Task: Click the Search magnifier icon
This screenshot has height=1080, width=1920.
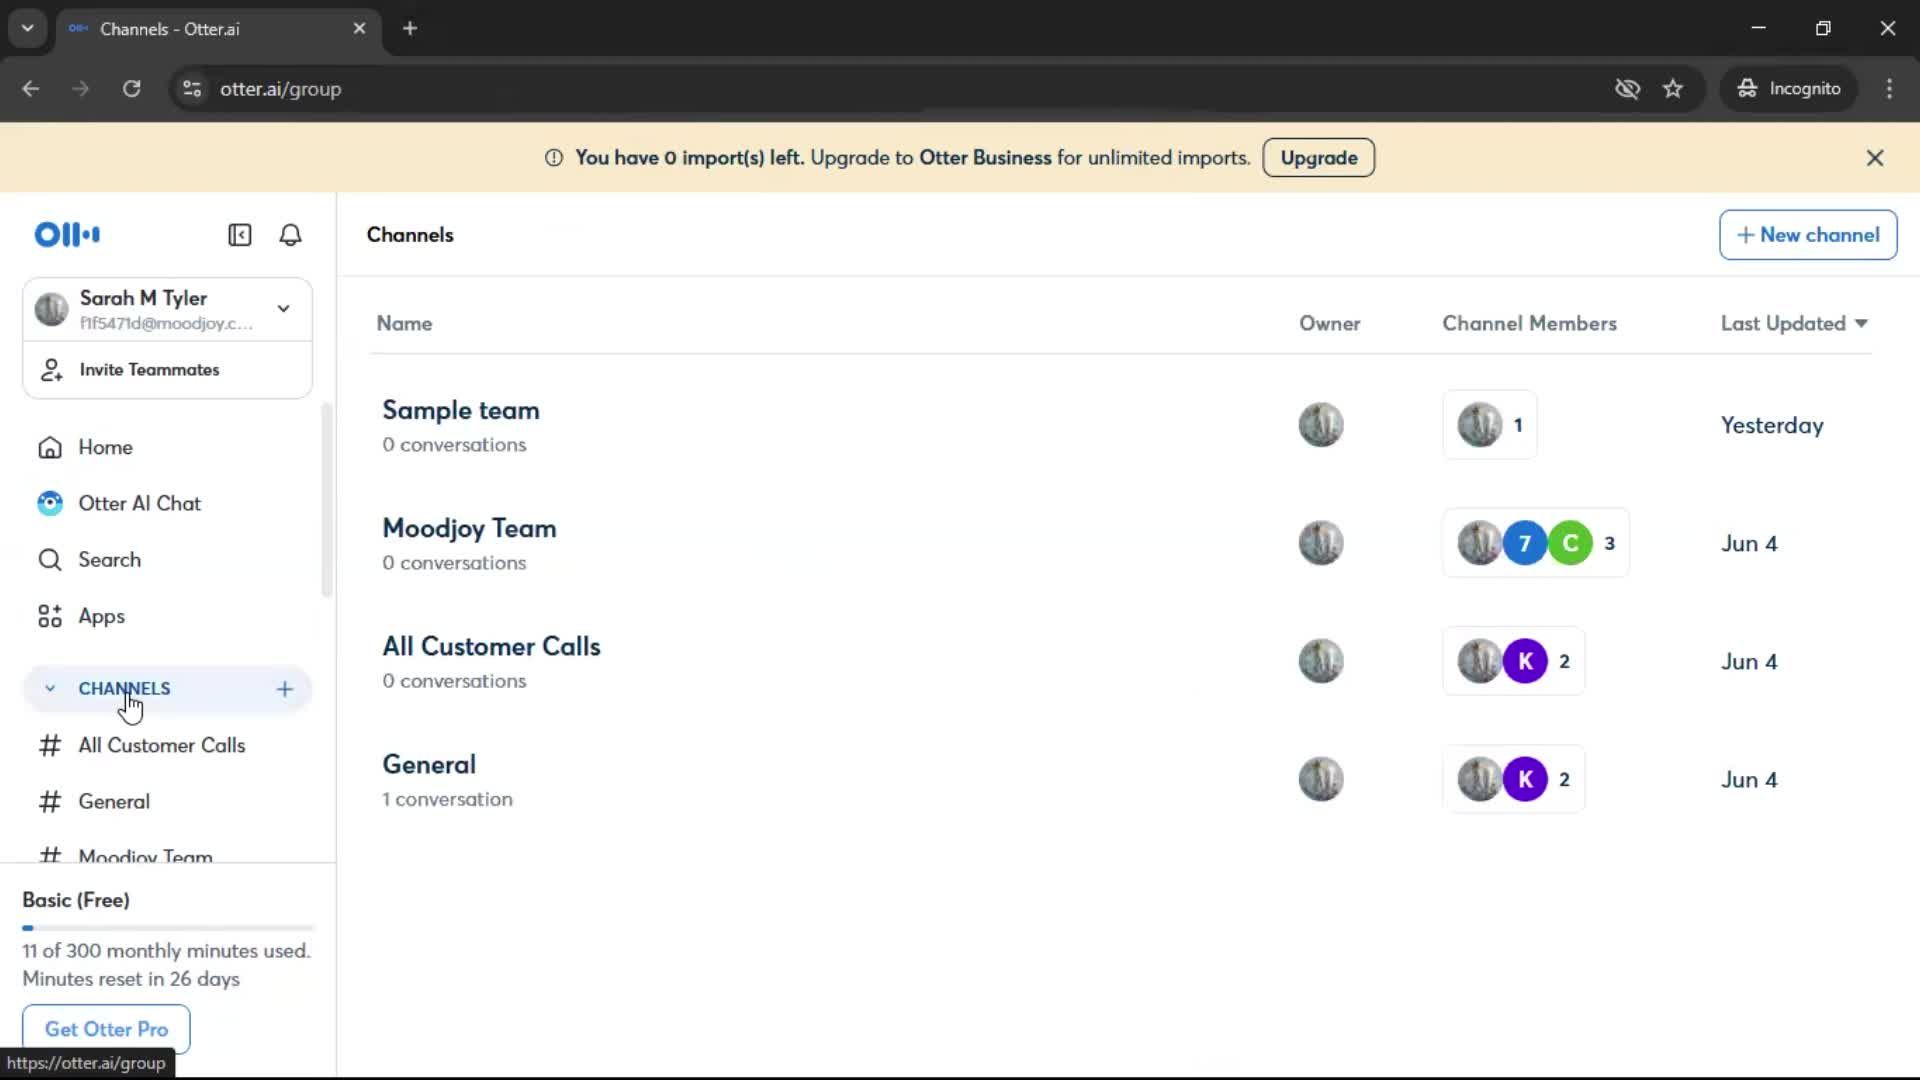Action: pyautogui.click(x=50, y=560)
